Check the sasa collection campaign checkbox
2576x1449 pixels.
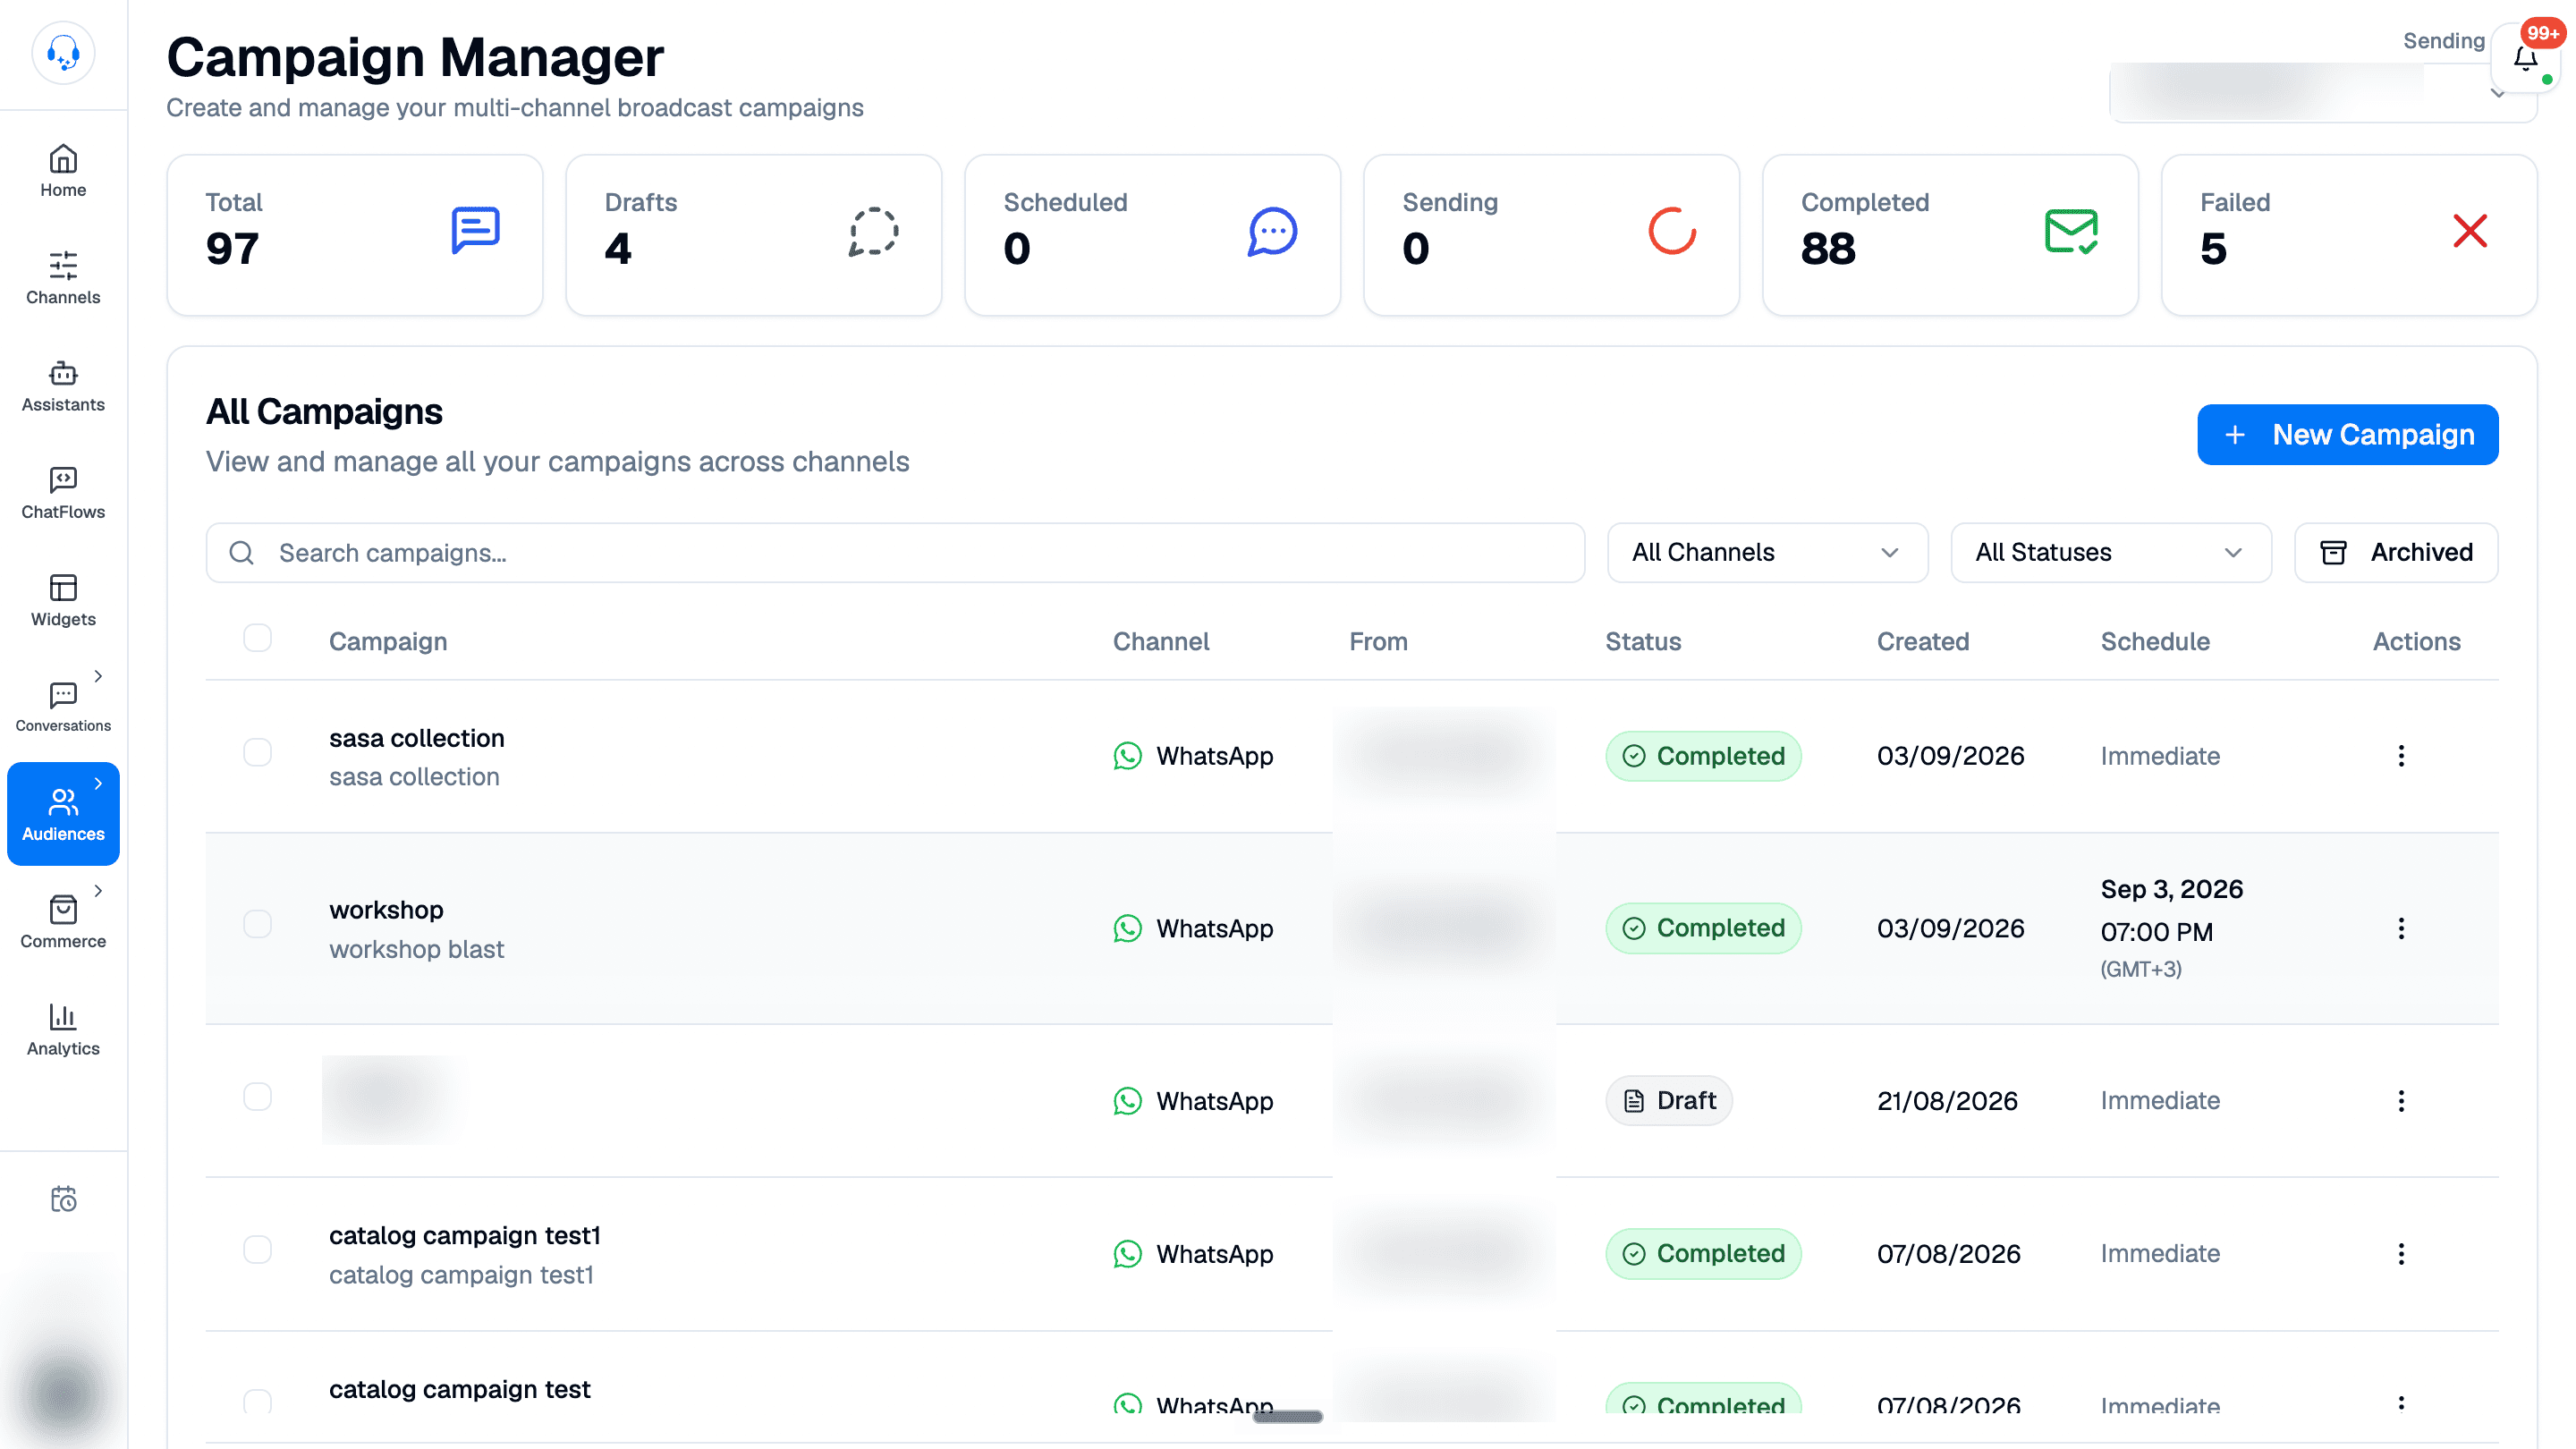tap(257, 752)
